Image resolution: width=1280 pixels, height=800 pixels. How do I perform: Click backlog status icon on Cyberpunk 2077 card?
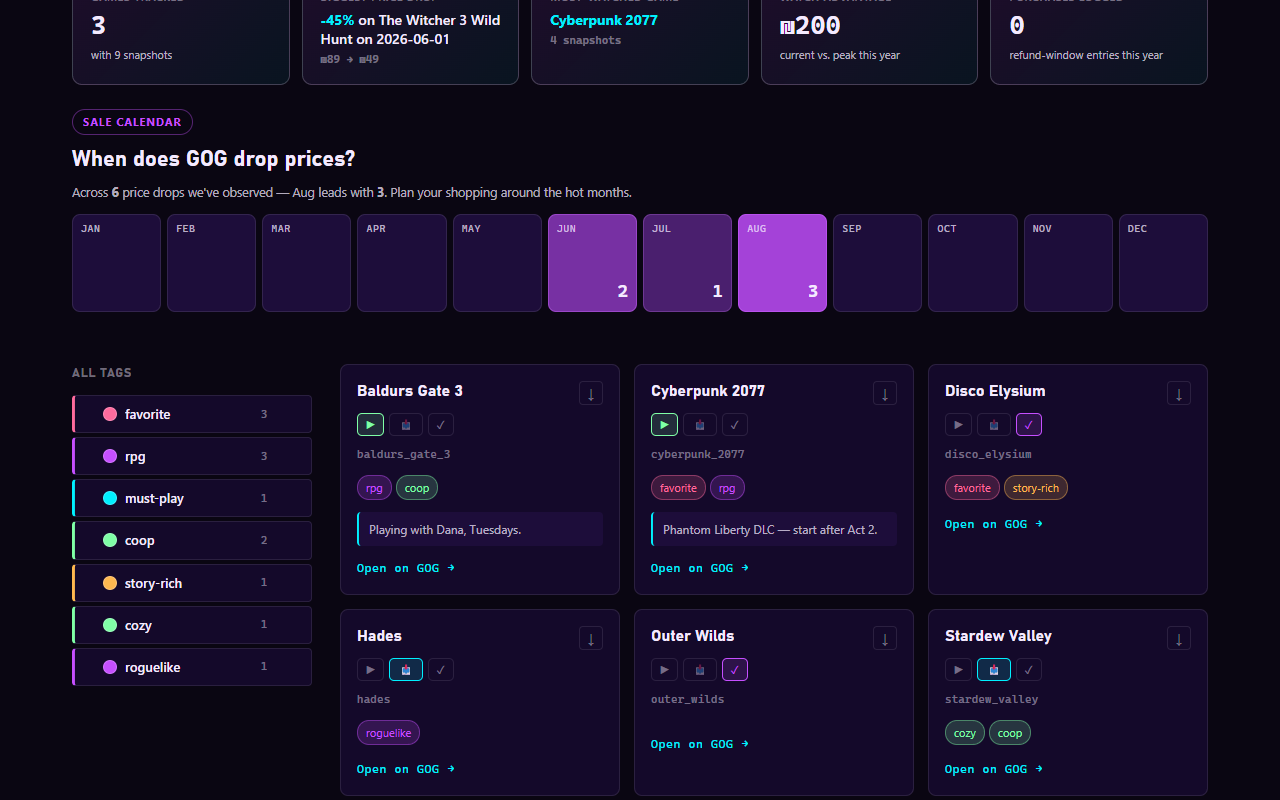(x=700, y=425)
